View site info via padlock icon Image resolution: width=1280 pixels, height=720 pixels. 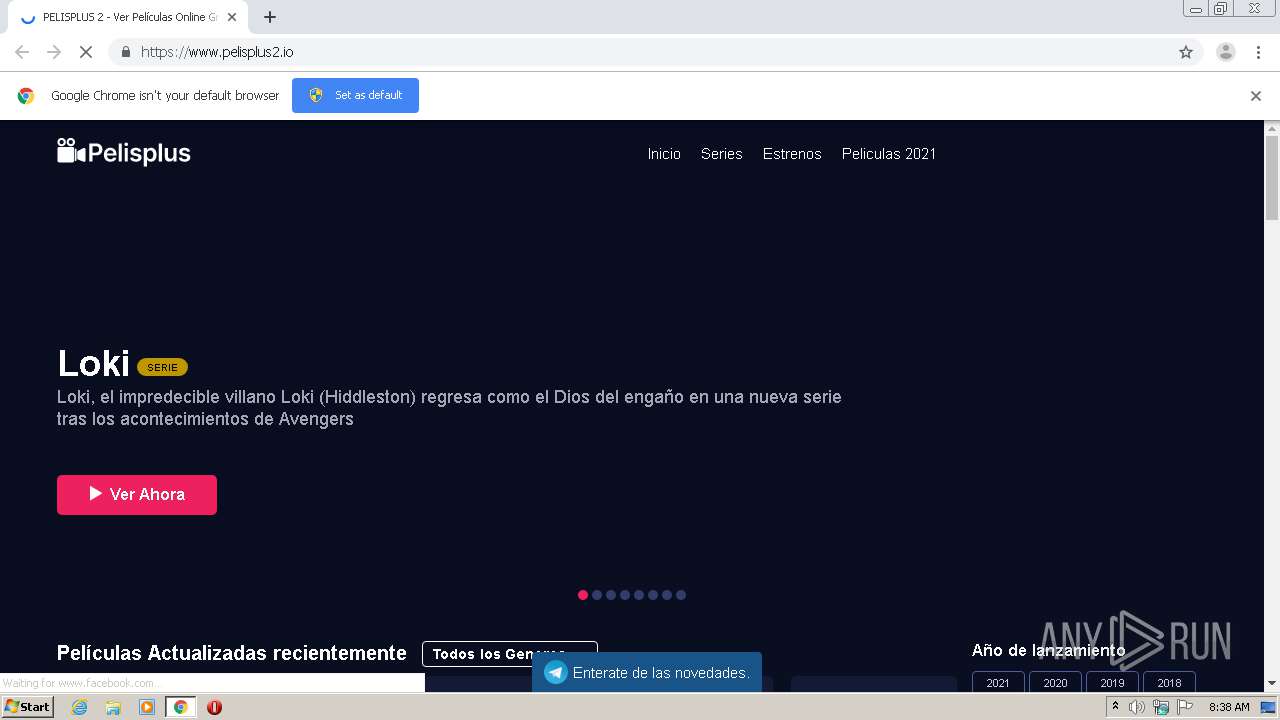click(x=125, y=52)
